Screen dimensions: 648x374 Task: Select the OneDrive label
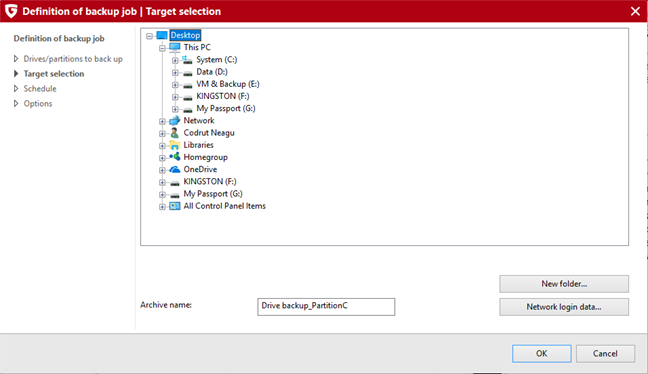200,169
